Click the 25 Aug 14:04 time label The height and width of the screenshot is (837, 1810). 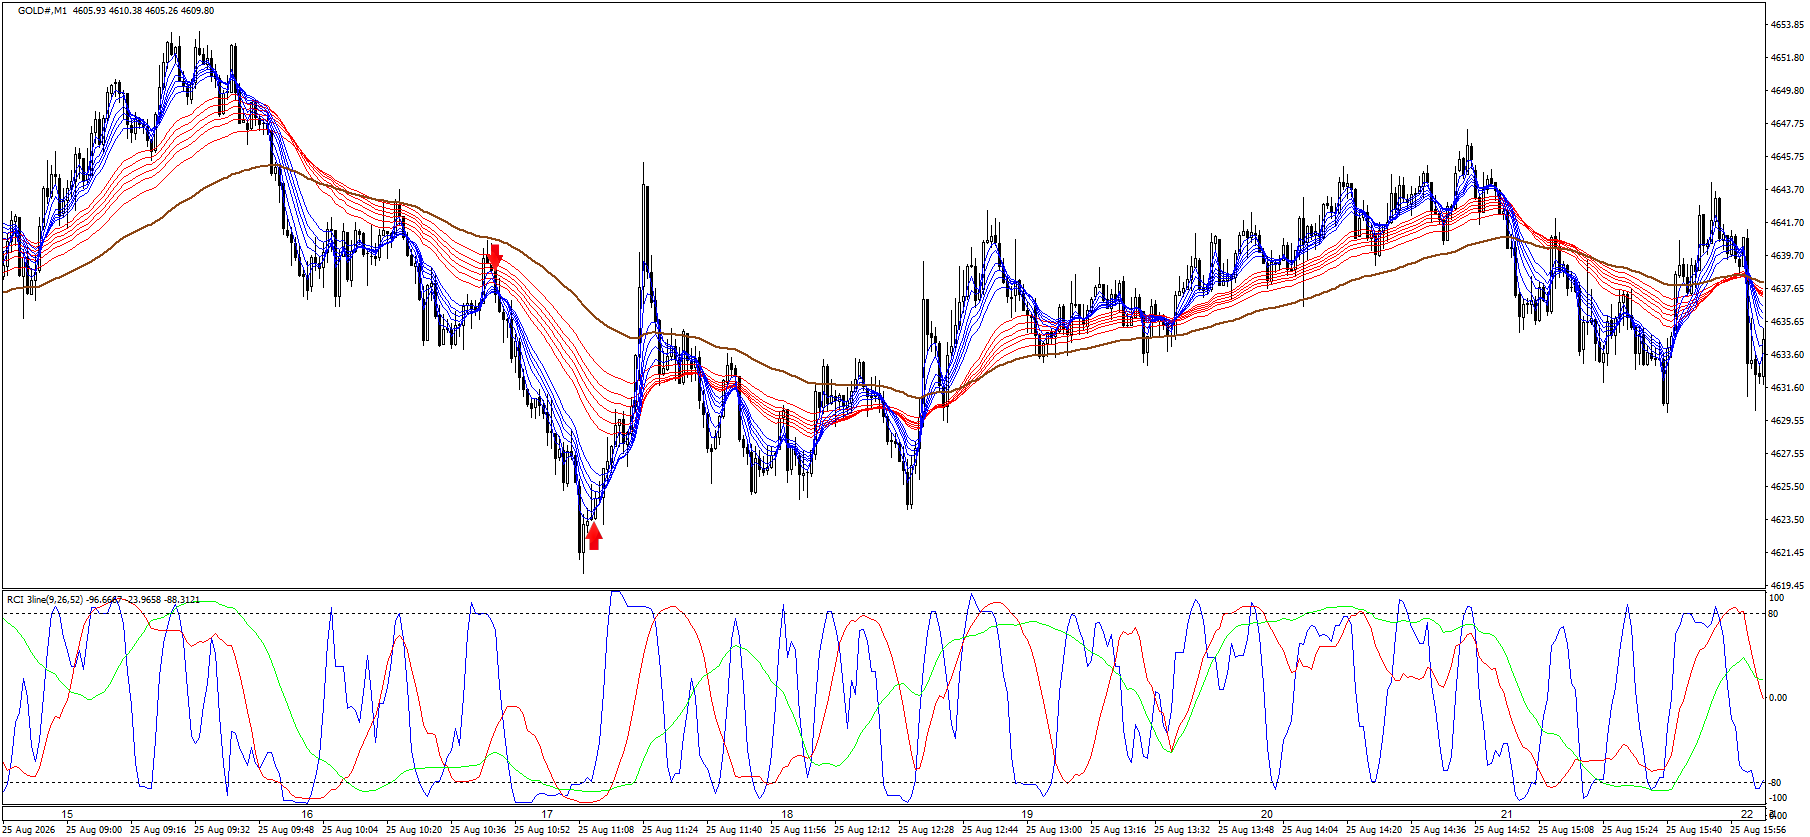click(x=1311, y=830)
